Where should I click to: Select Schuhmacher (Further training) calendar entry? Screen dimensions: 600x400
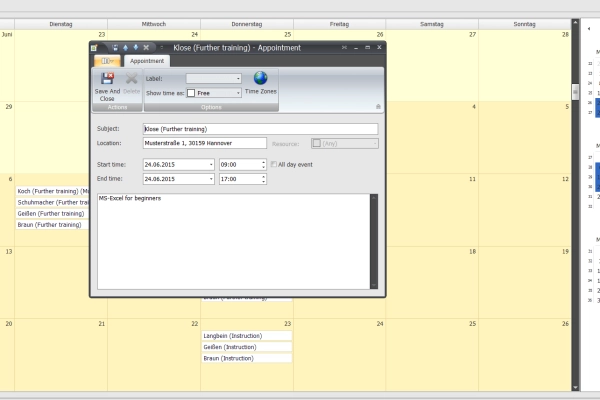(52, 202)
